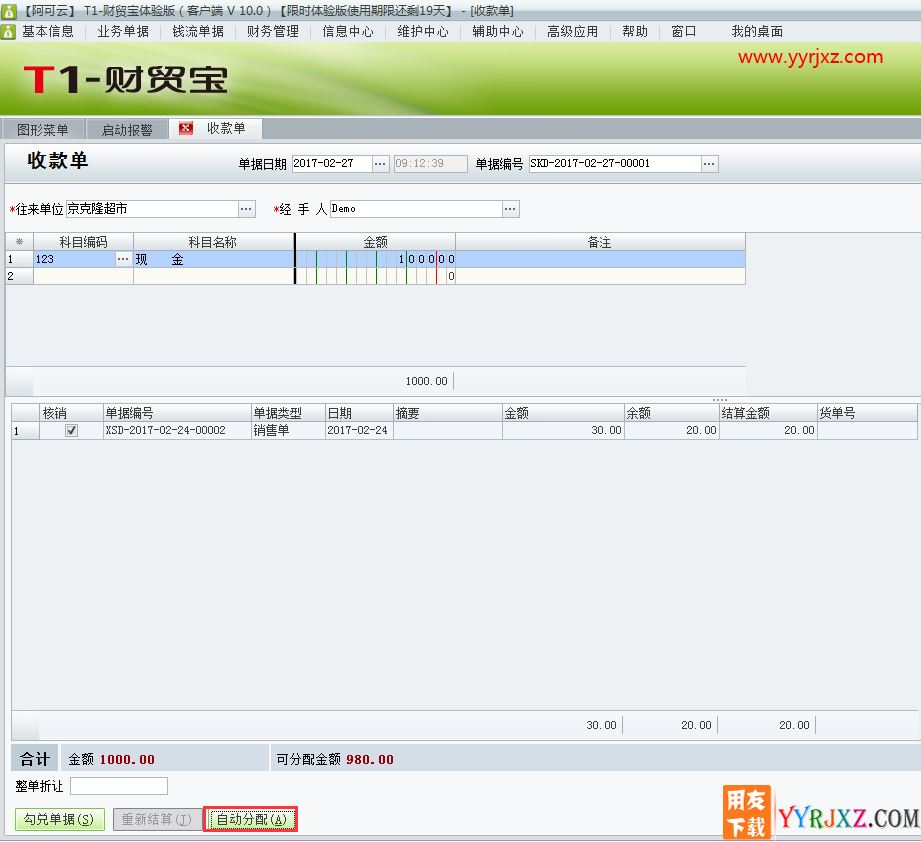Switch to the 启动报警 tab
Screen dimensions: 921x842
(x=127, y=129)
